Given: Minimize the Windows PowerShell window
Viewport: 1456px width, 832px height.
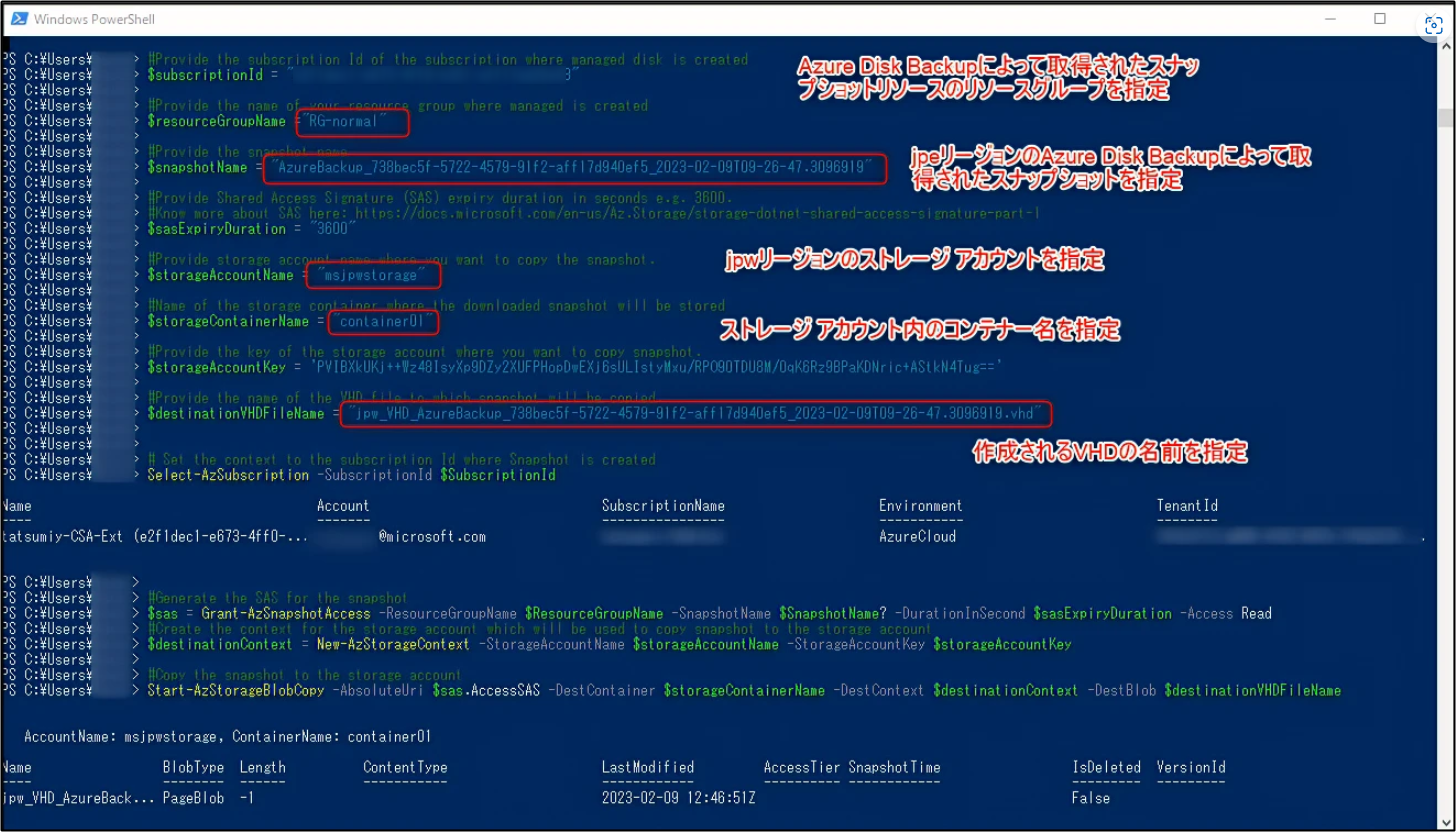Looking at the screenshot, I should tap(1331, 19).
